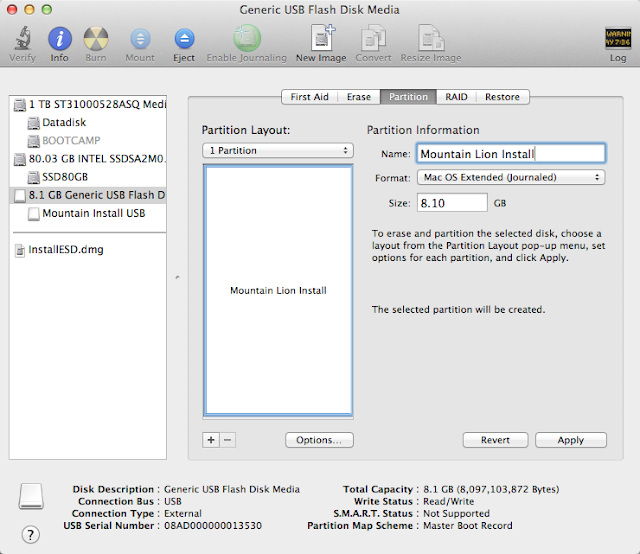Select the Mountain Install USB volume
640x554 pixels.
[88, 213]
